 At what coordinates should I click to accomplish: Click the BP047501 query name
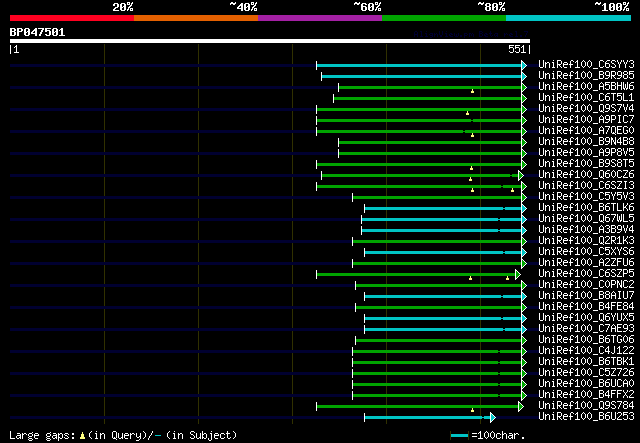pos(37,32)
